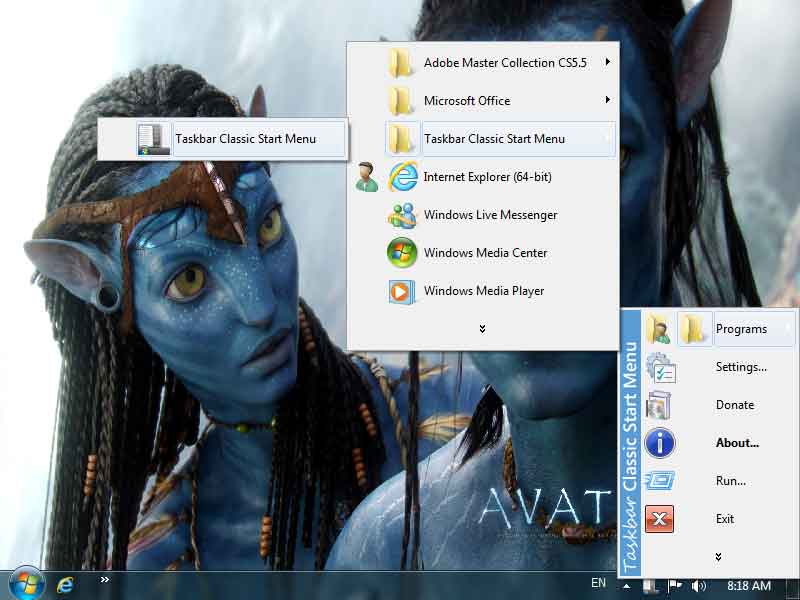Click the Windows Media Player icon
The height and width of the screenshot is (600, 800).
pyautogui.click(x=401, y=291)
